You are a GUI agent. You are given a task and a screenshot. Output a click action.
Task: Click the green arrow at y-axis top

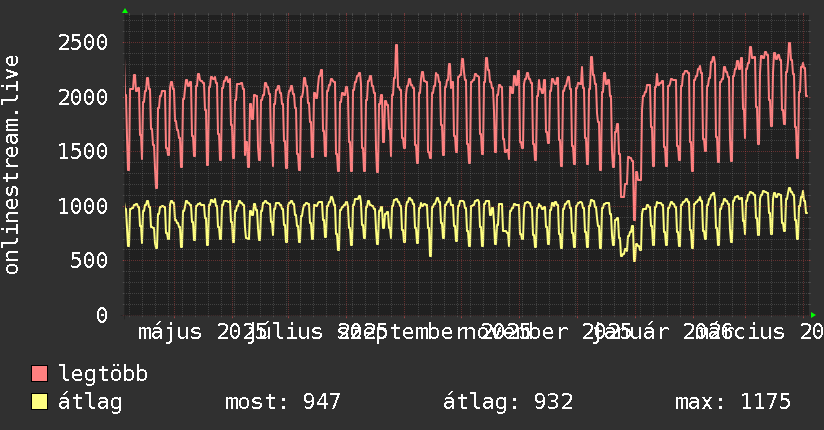point(125,11)
